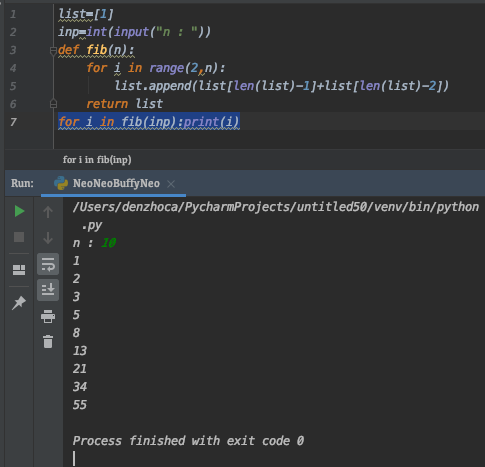
Task: Click the list.append code line
Action: pyautogui.click(x=282, y=86)
